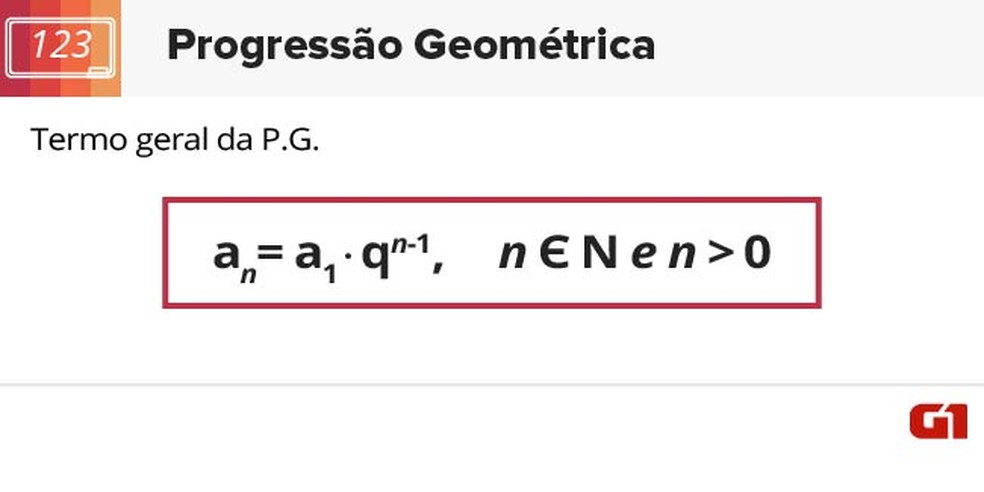Click the italic e between N and n
Viewport: 984px width, 492px height.
(x=643, y=257)
